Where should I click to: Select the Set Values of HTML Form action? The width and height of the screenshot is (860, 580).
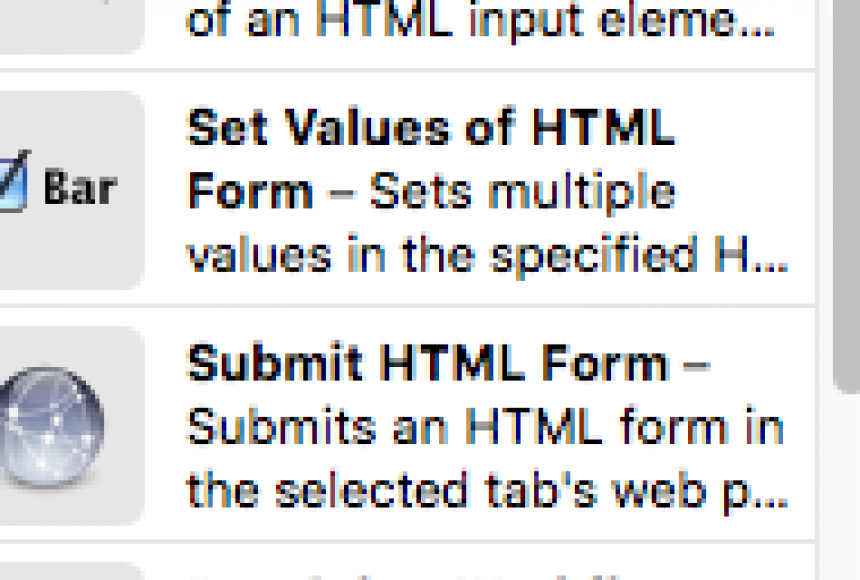(x=407, y=190)
